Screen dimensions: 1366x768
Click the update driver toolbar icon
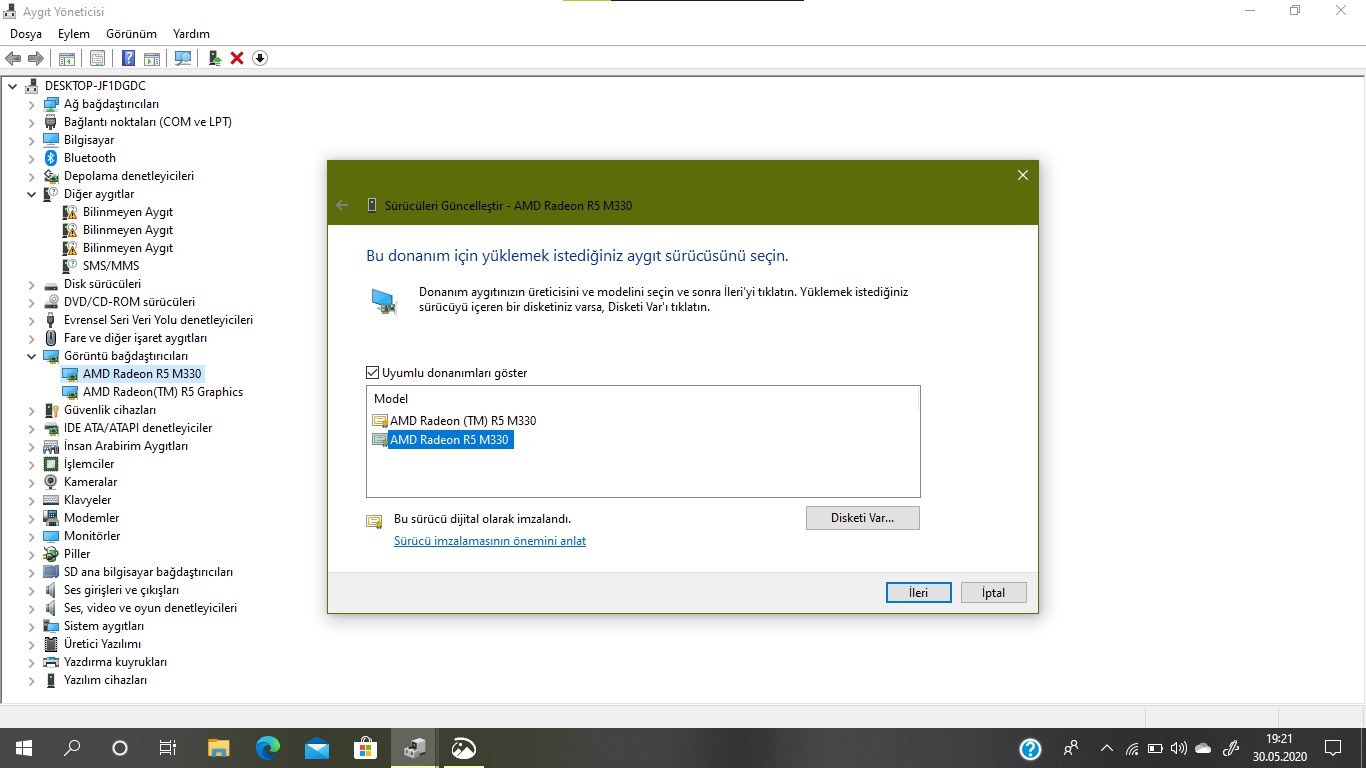click(215, 58)
